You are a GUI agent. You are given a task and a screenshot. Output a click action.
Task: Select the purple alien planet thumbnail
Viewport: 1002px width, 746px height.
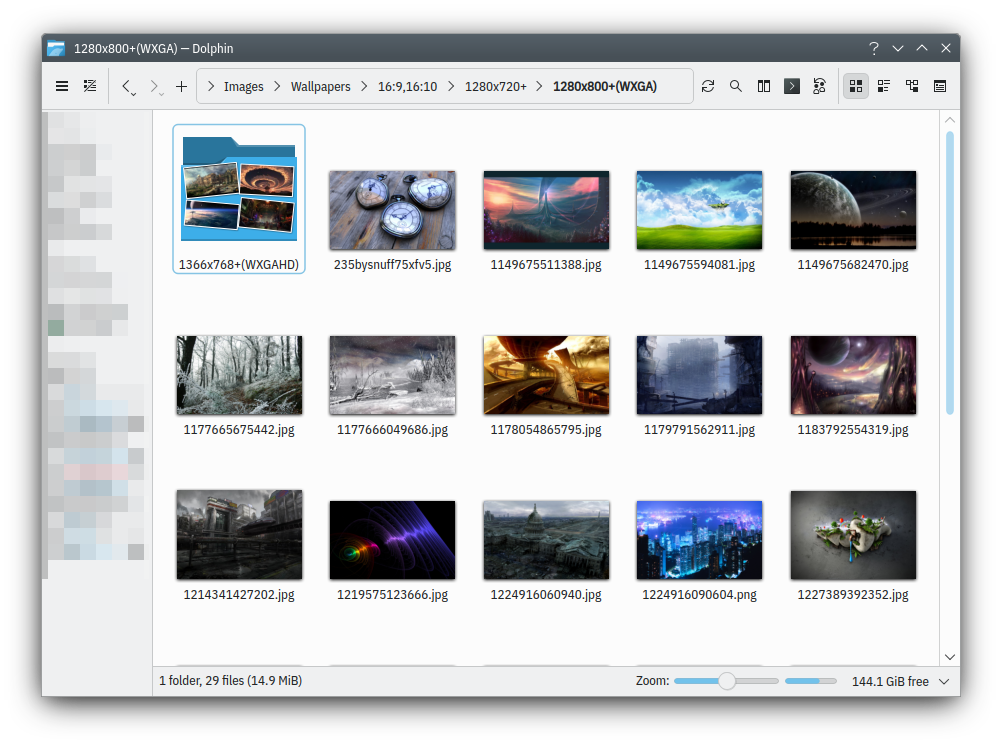click(853, 375)
